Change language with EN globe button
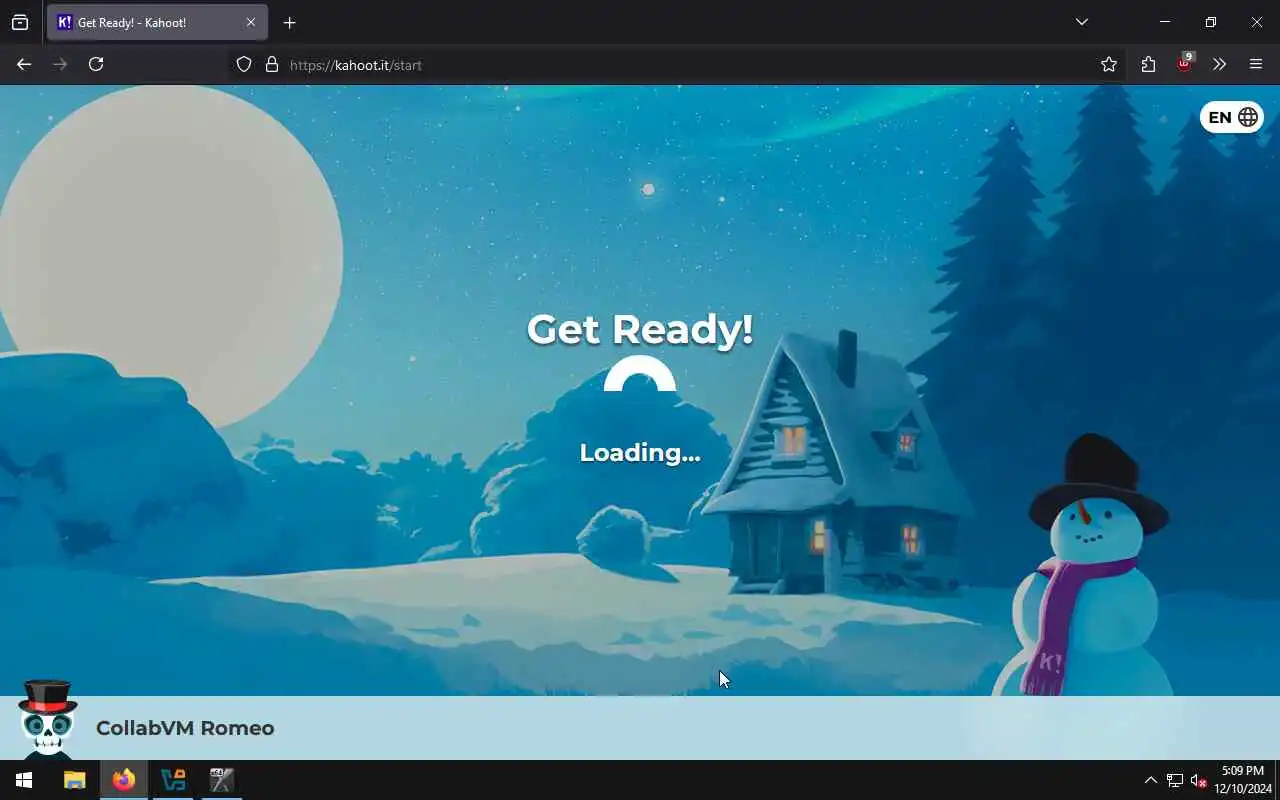This screenshot has height=800, width=1280. (x=1232, y=117)
